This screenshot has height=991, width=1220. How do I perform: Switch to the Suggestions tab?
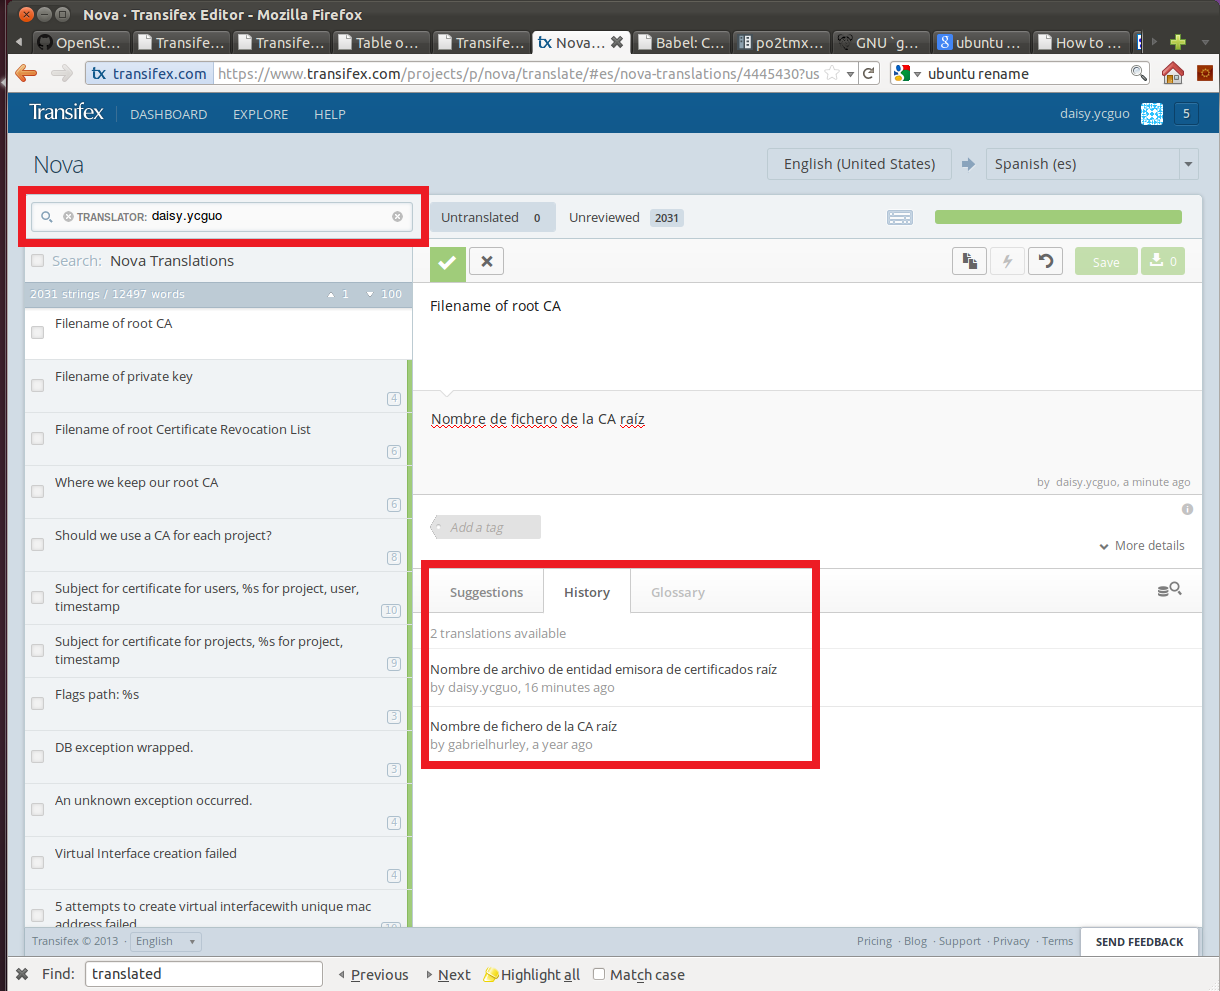(x=486, y=593)
